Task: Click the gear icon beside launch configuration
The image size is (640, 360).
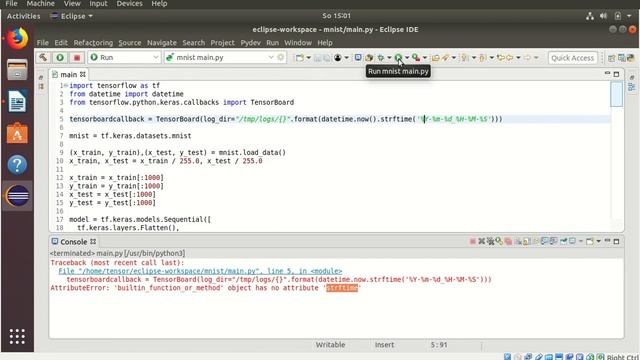Action: (x=281, y=57)
